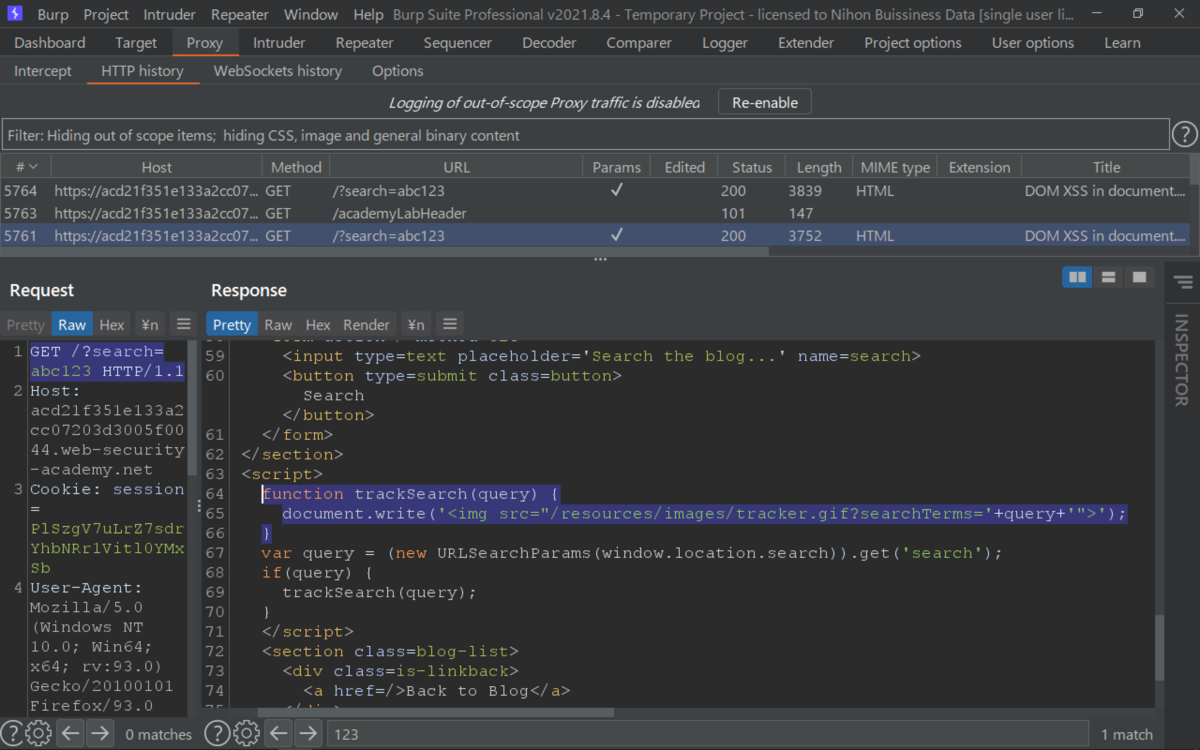Screen dimensions: 1200x750
Task: Sort history by Length column header
Action: 819,167
